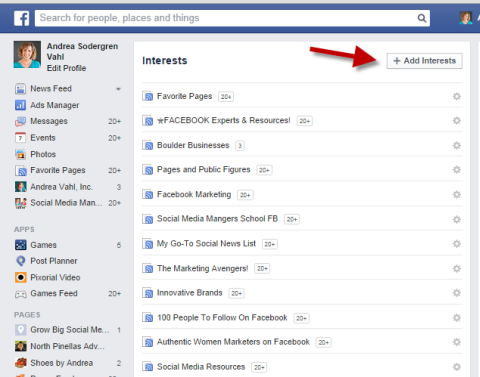Open Boulder Businesses list
This screenshot has height=377, width=480.
[x=193, y=145]
